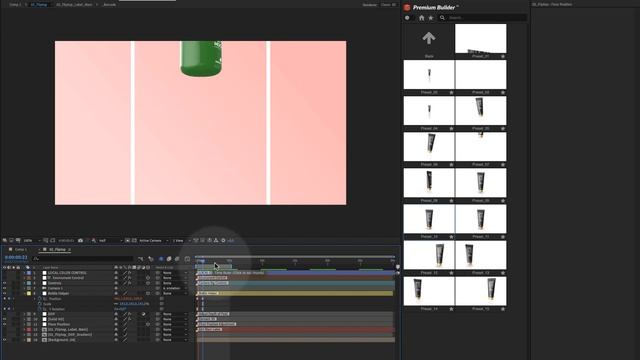Hide the Background_04 layer
Viewport: 640px width, 360px height.
4,340
